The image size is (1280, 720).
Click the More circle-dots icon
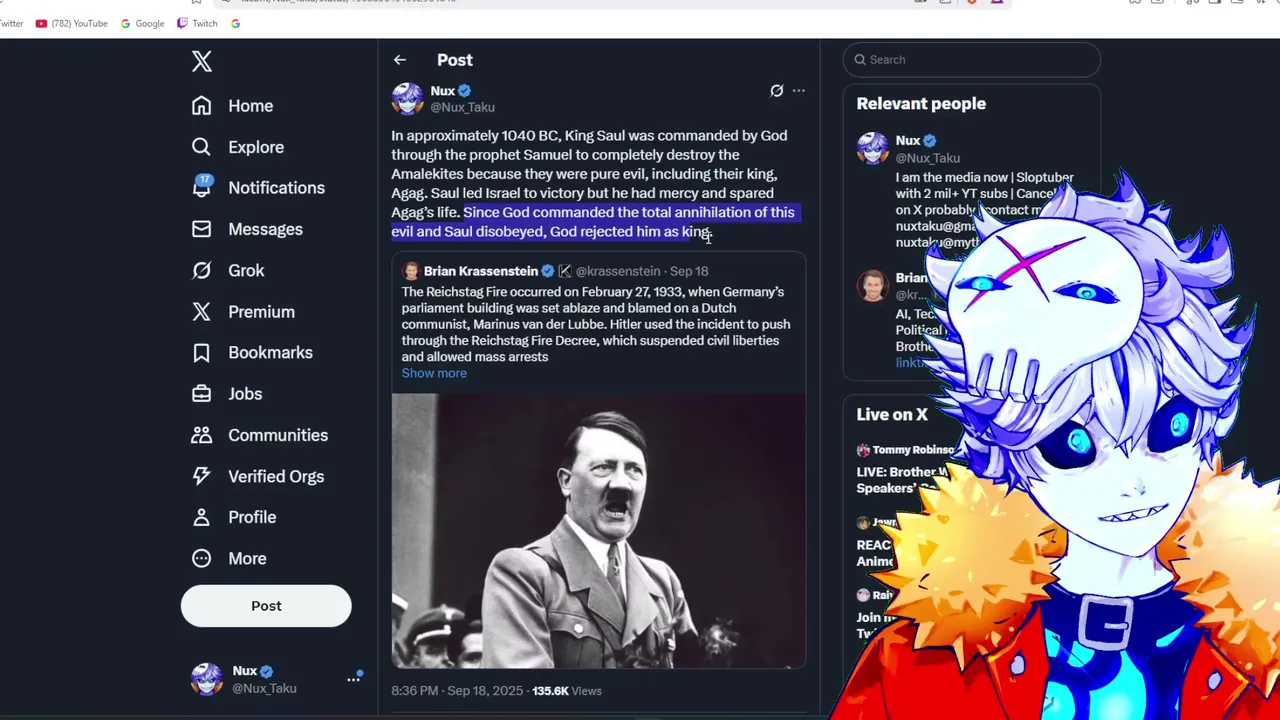tap(202, 559)
